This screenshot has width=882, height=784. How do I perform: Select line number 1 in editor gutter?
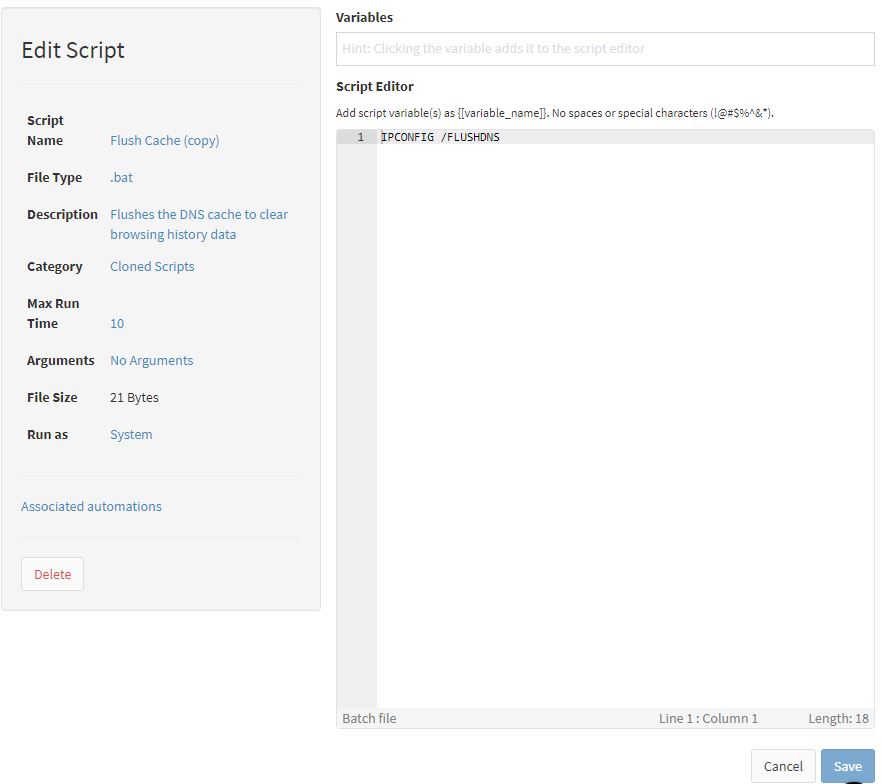pyautogui.click(x=361, y=137)
